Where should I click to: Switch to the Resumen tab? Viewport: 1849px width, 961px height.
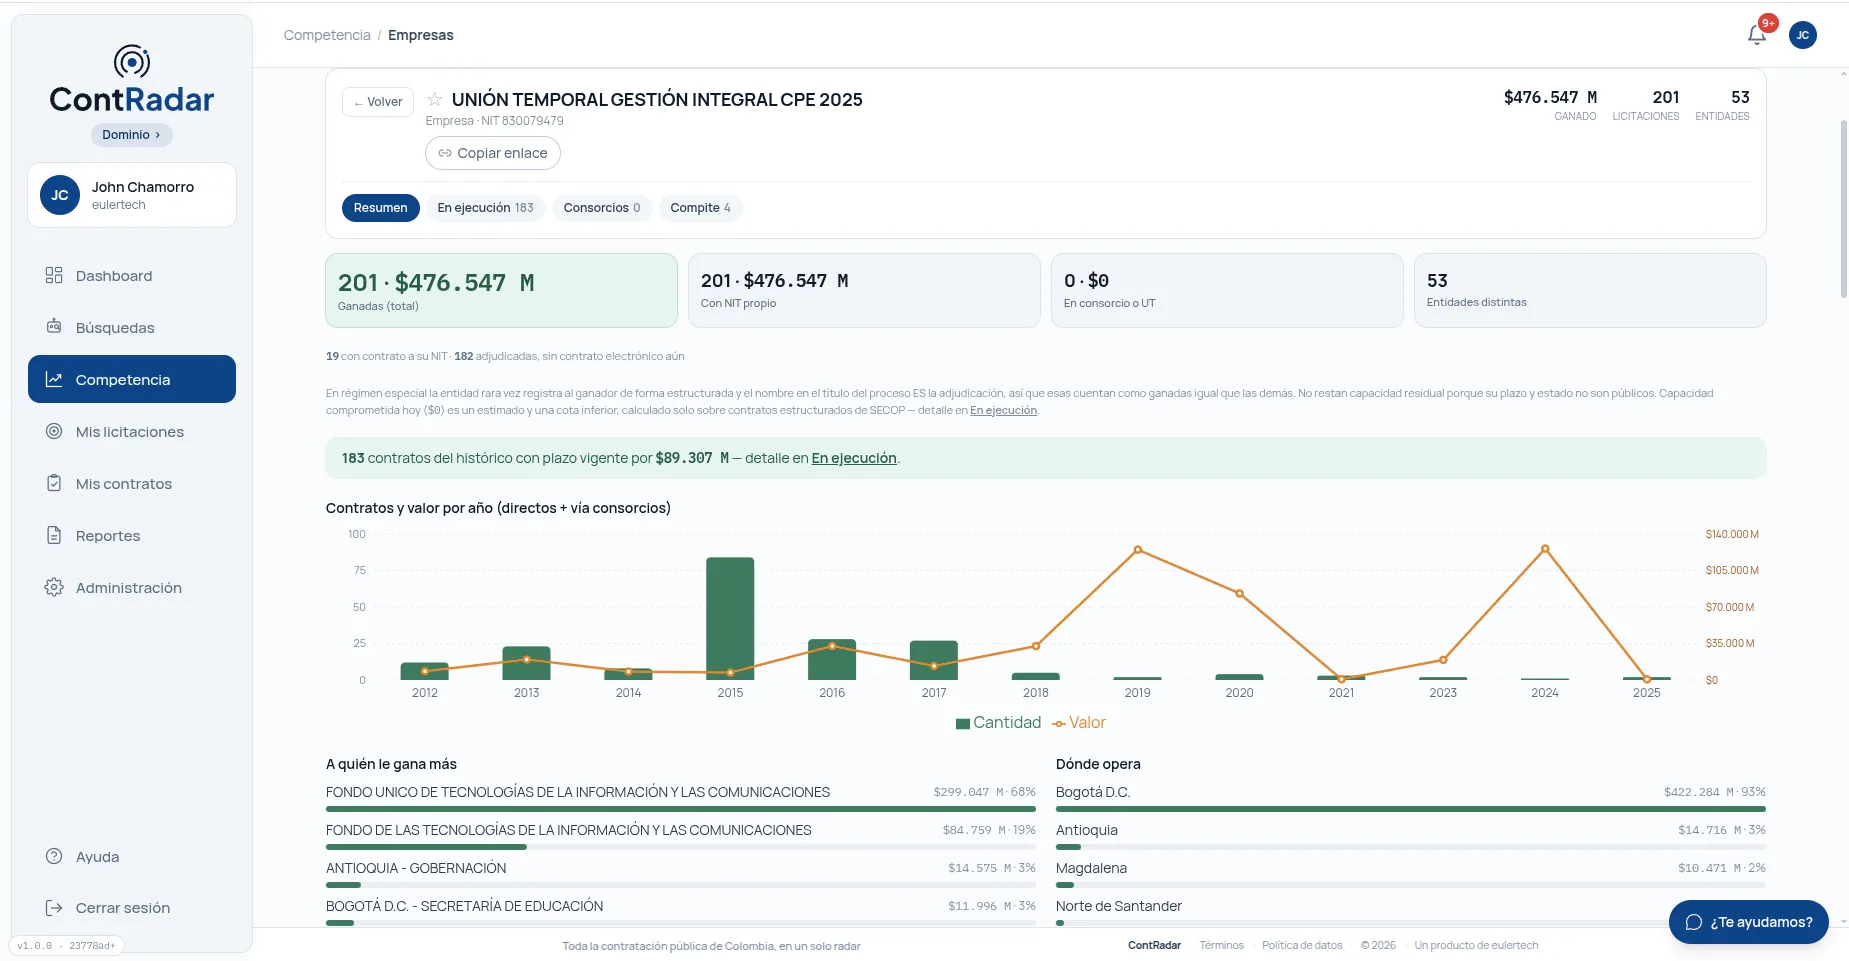point(380,208)
